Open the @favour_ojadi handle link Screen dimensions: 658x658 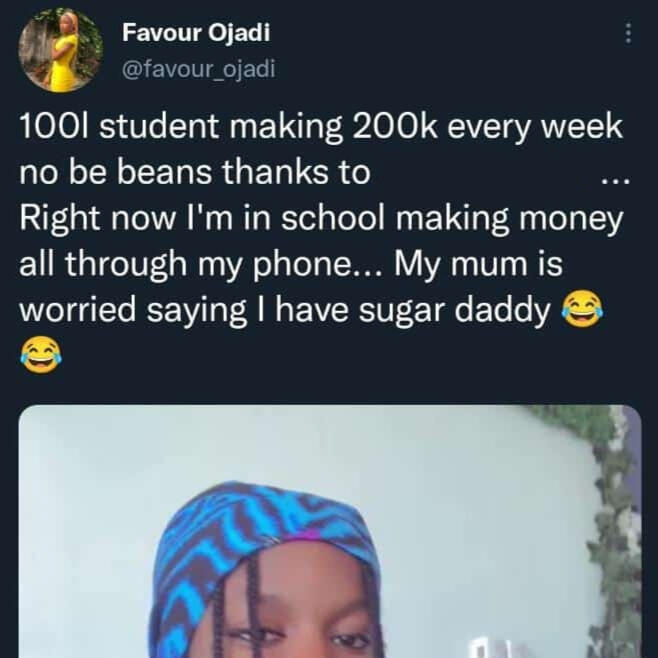pyautogui.click(x=198, y=68)
